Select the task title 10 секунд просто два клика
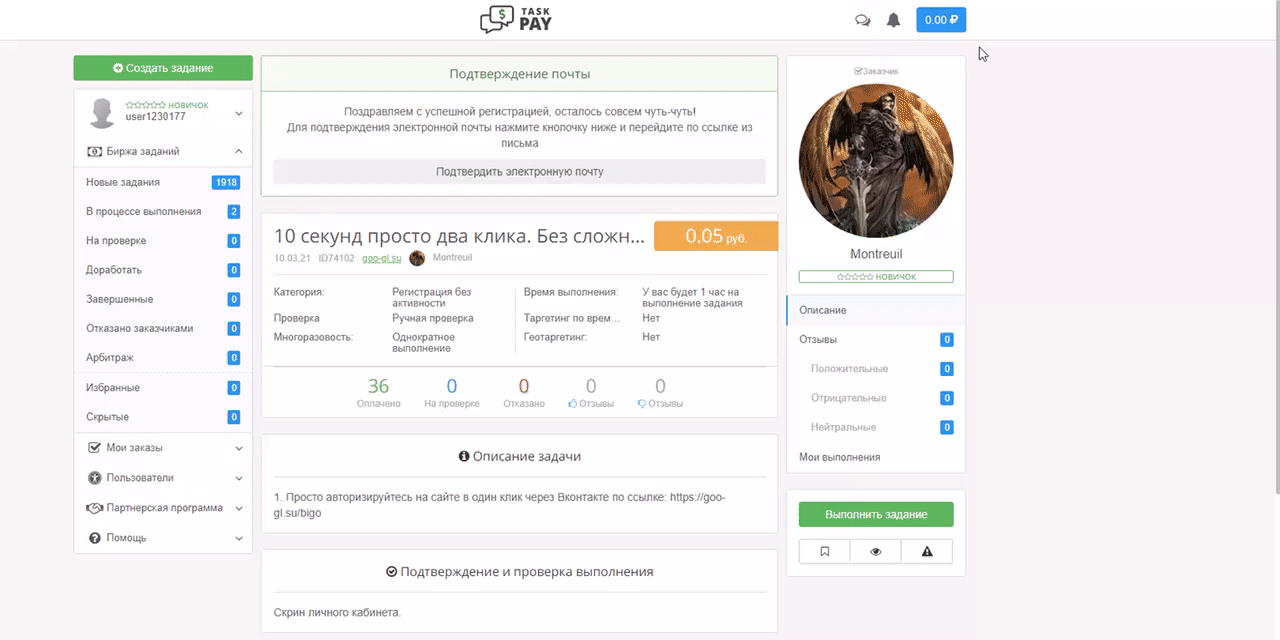This screenshot has width=1280, height=640. click(x=459, y=236)
